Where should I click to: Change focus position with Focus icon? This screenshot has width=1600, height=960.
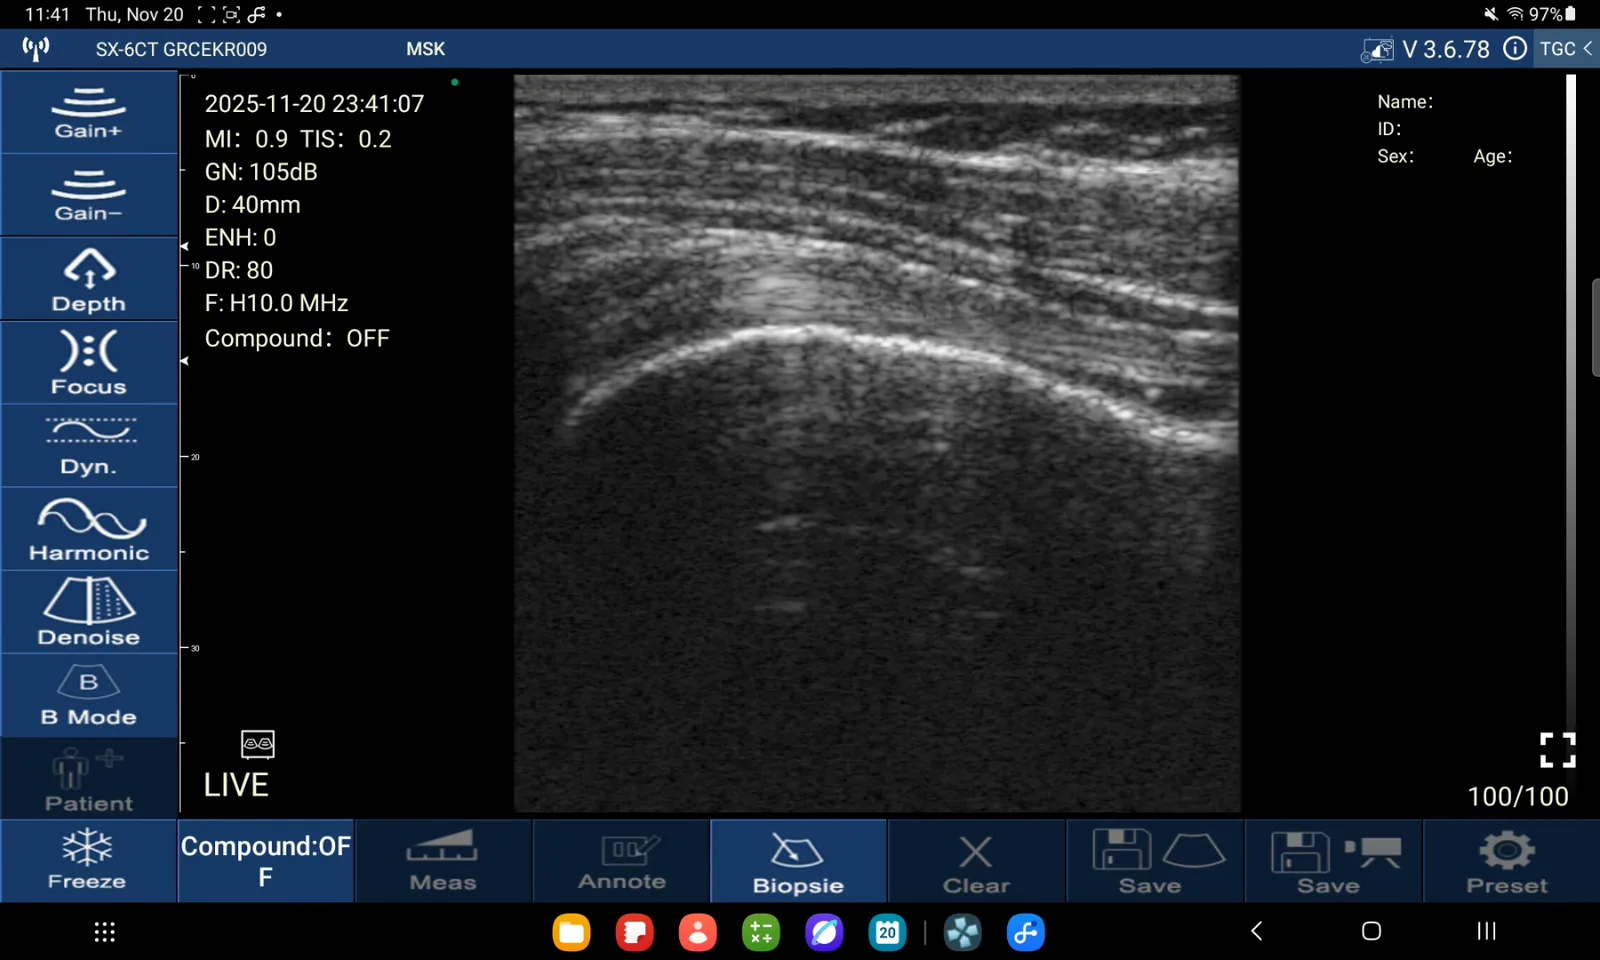tap(89, 363)
